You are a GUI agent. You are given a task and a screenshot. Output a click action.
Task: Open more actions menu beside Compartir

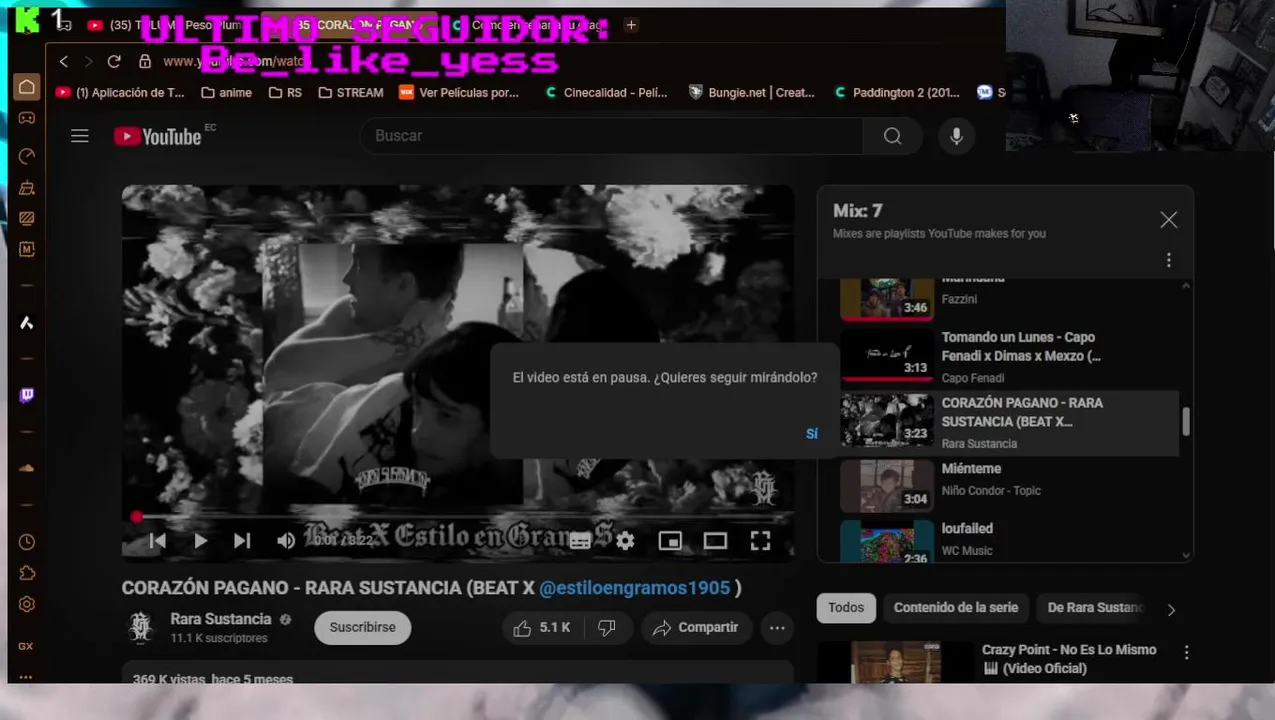point(777,628)
